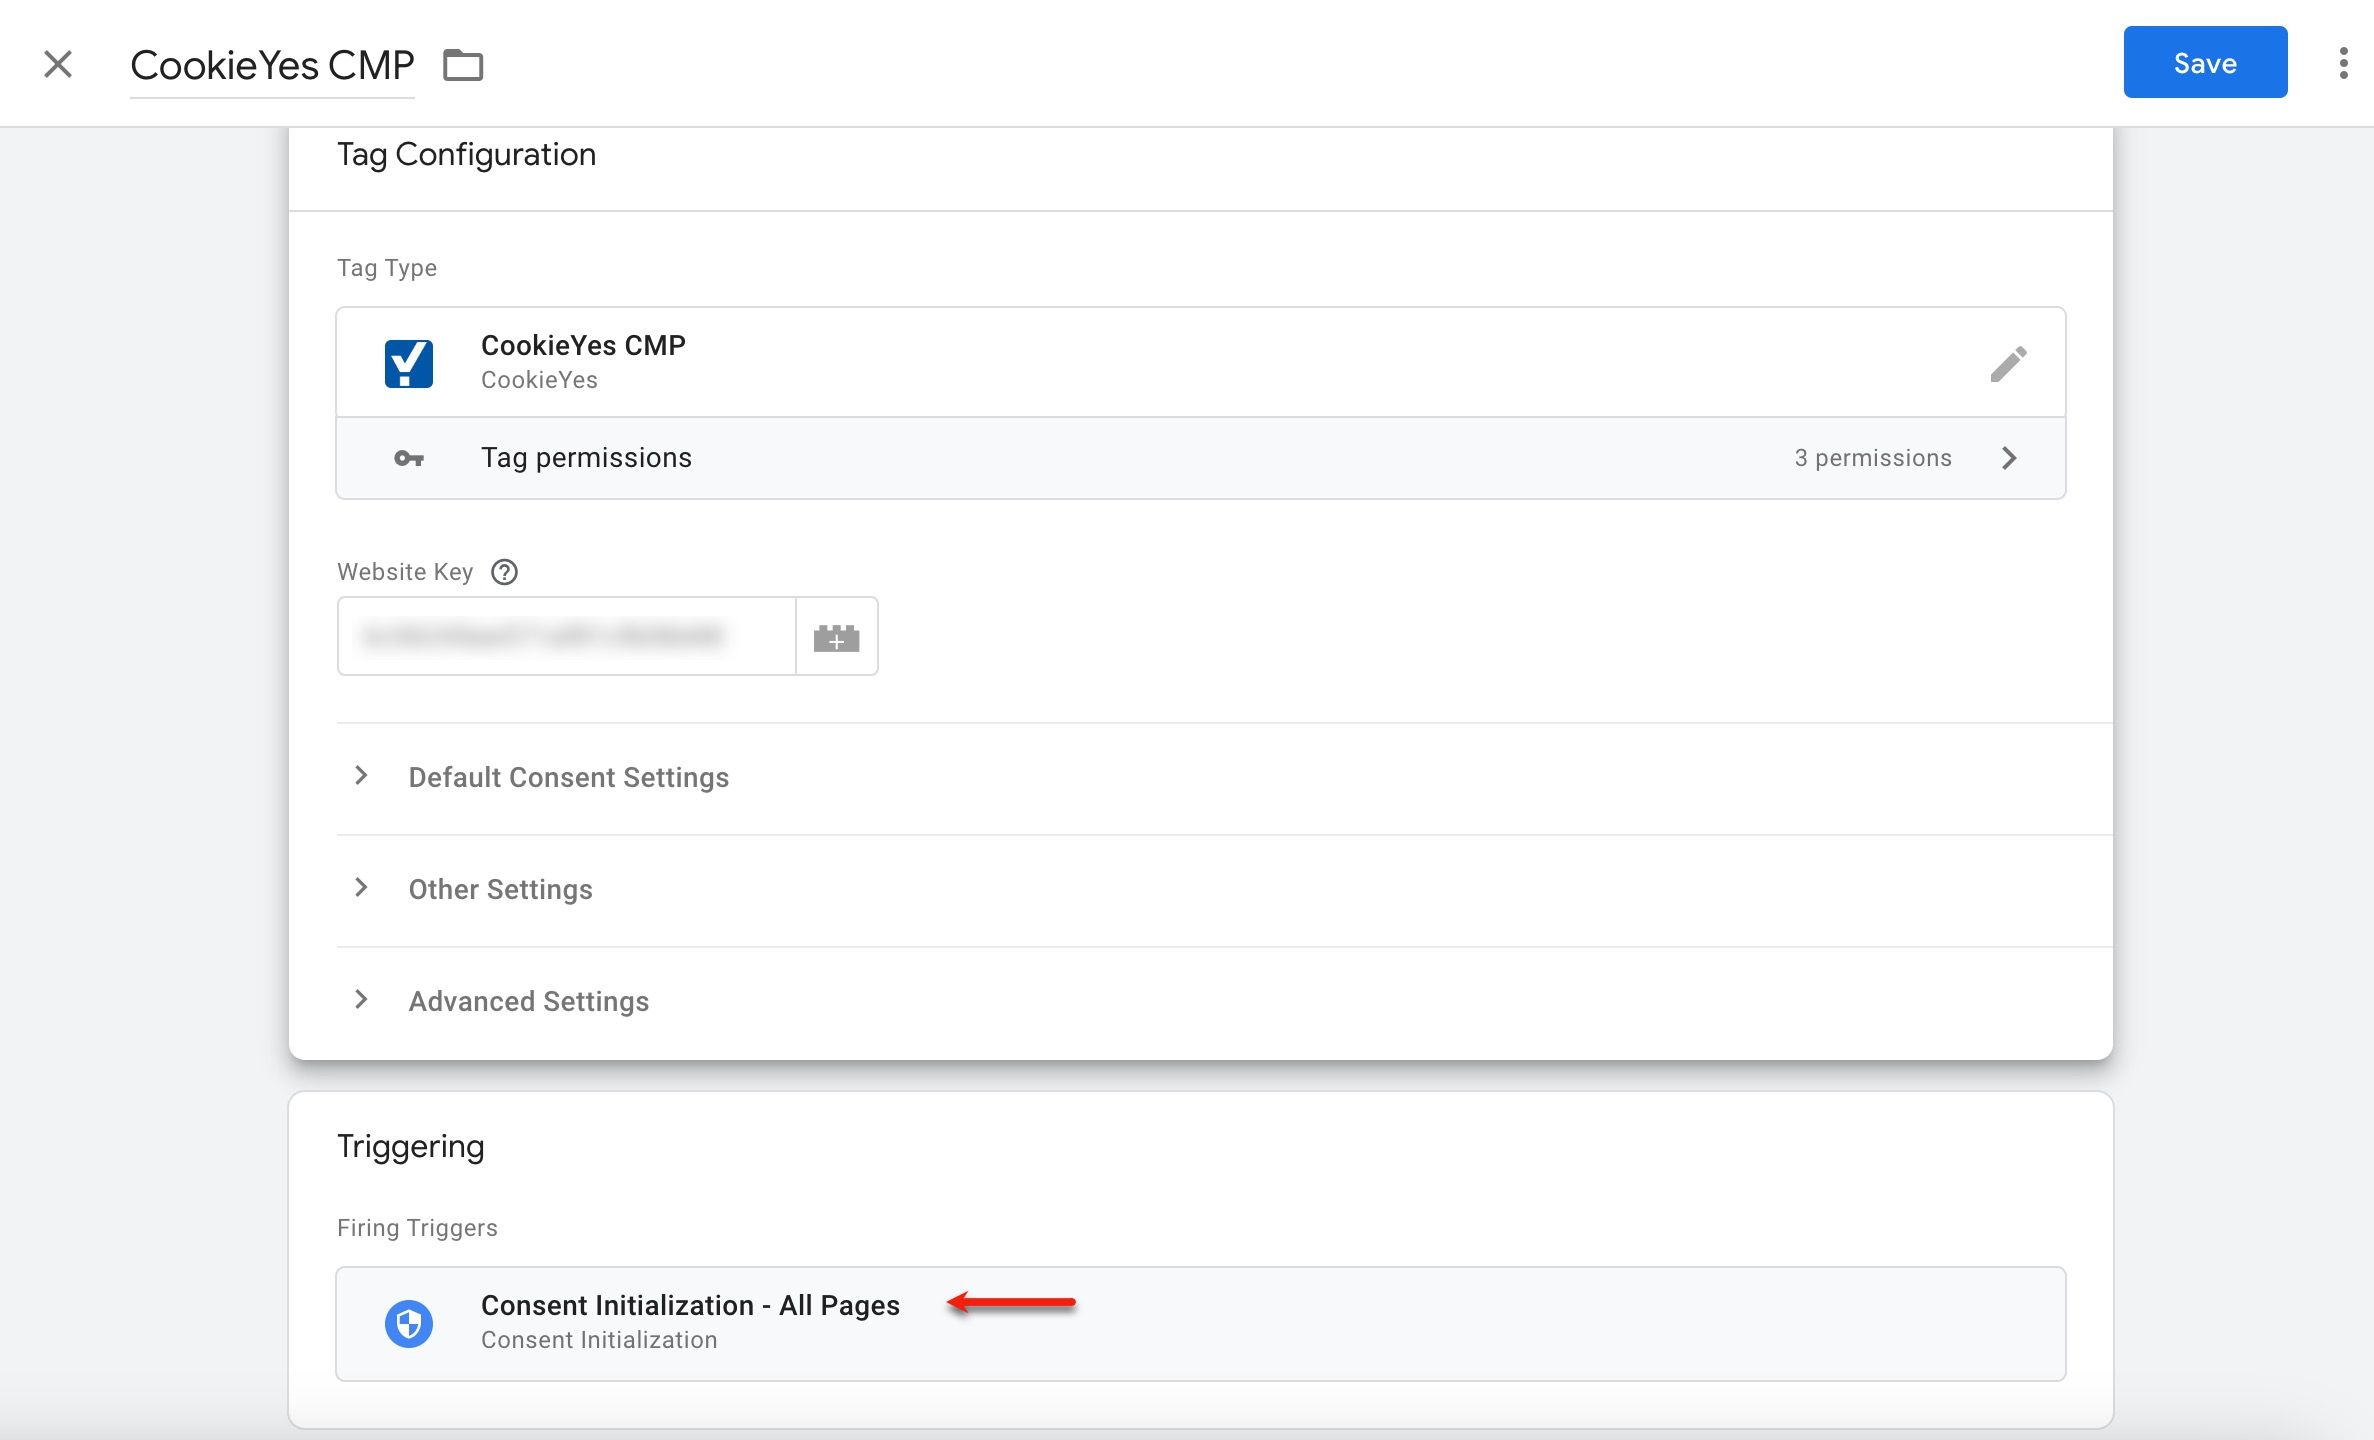Click the Advanced Settings label
2374x1440 pixels.
529,1001
